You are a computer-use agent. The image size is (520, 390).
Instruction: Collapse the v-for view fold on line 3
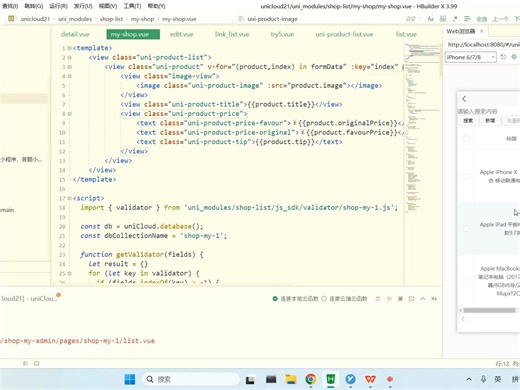pyautogui.click(x=69, y=67)
